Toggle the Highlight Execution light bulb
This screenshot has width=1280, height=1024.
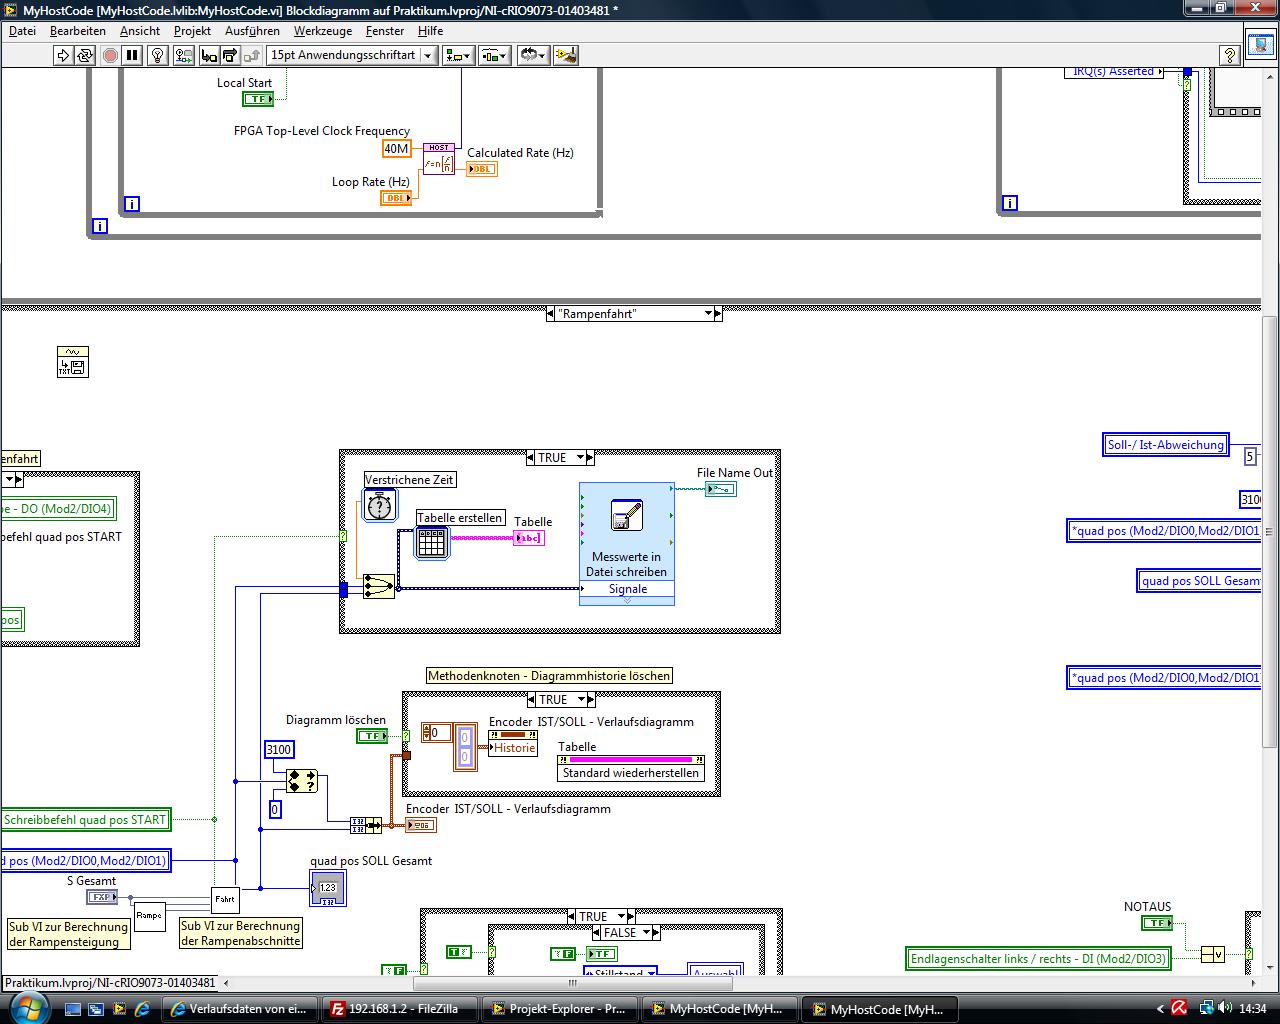(x=157, y=56)
